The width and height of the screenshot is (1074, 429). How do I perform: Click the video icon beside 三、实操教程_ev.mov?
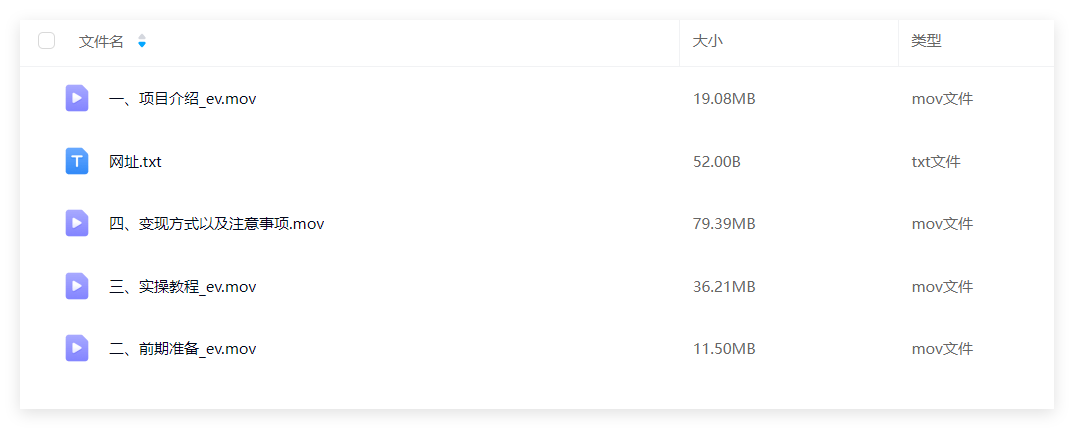(77, 286)
